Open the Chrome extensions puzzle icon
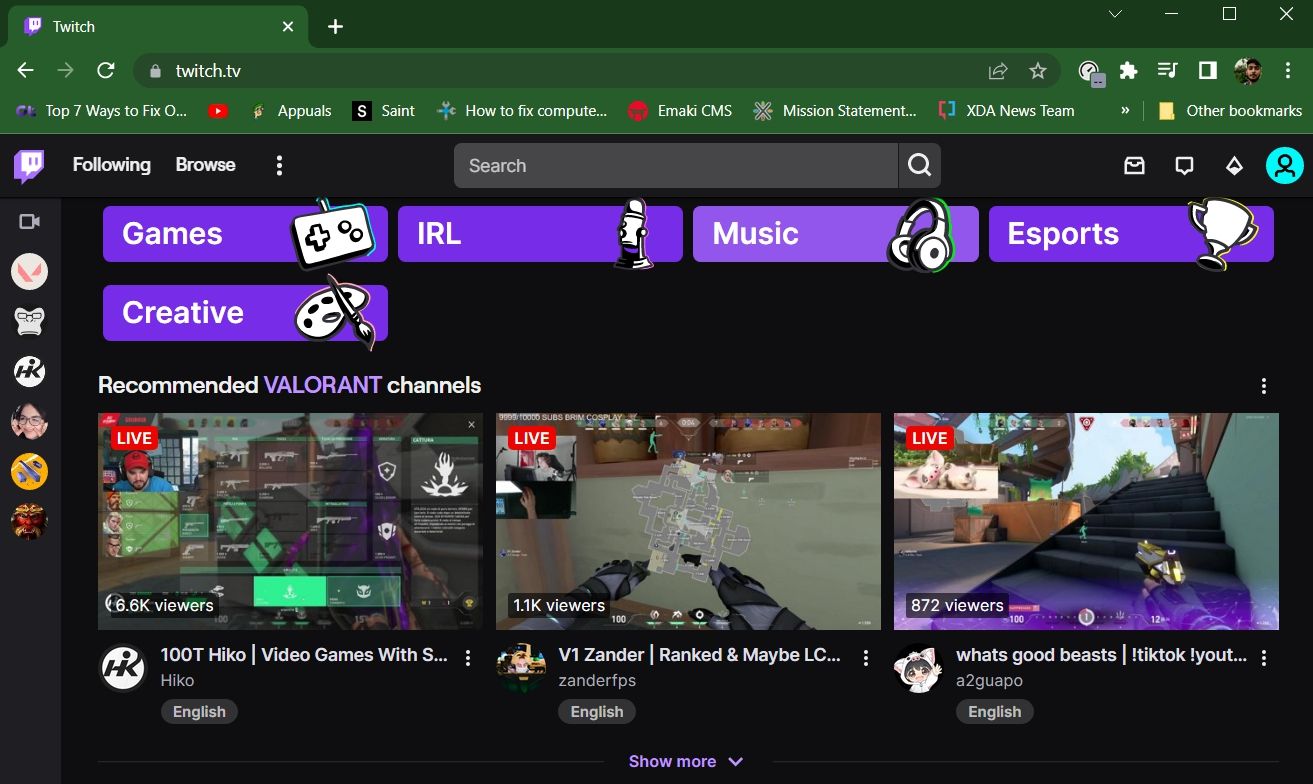The height and width of the screenshot is (784, 1313). (x=1128, y=71)
